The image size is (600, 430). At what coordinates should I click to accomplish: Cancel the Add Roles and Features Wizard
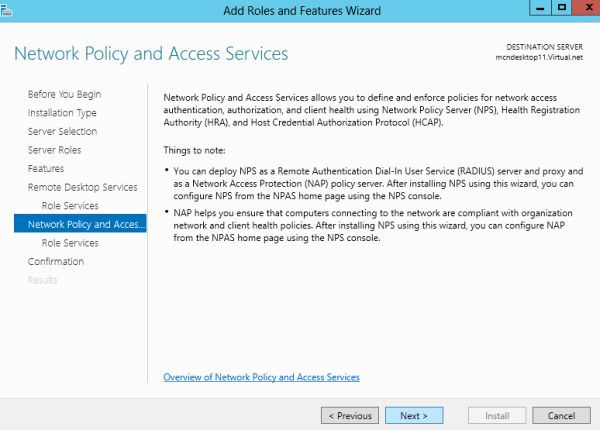tap(561, 415)
